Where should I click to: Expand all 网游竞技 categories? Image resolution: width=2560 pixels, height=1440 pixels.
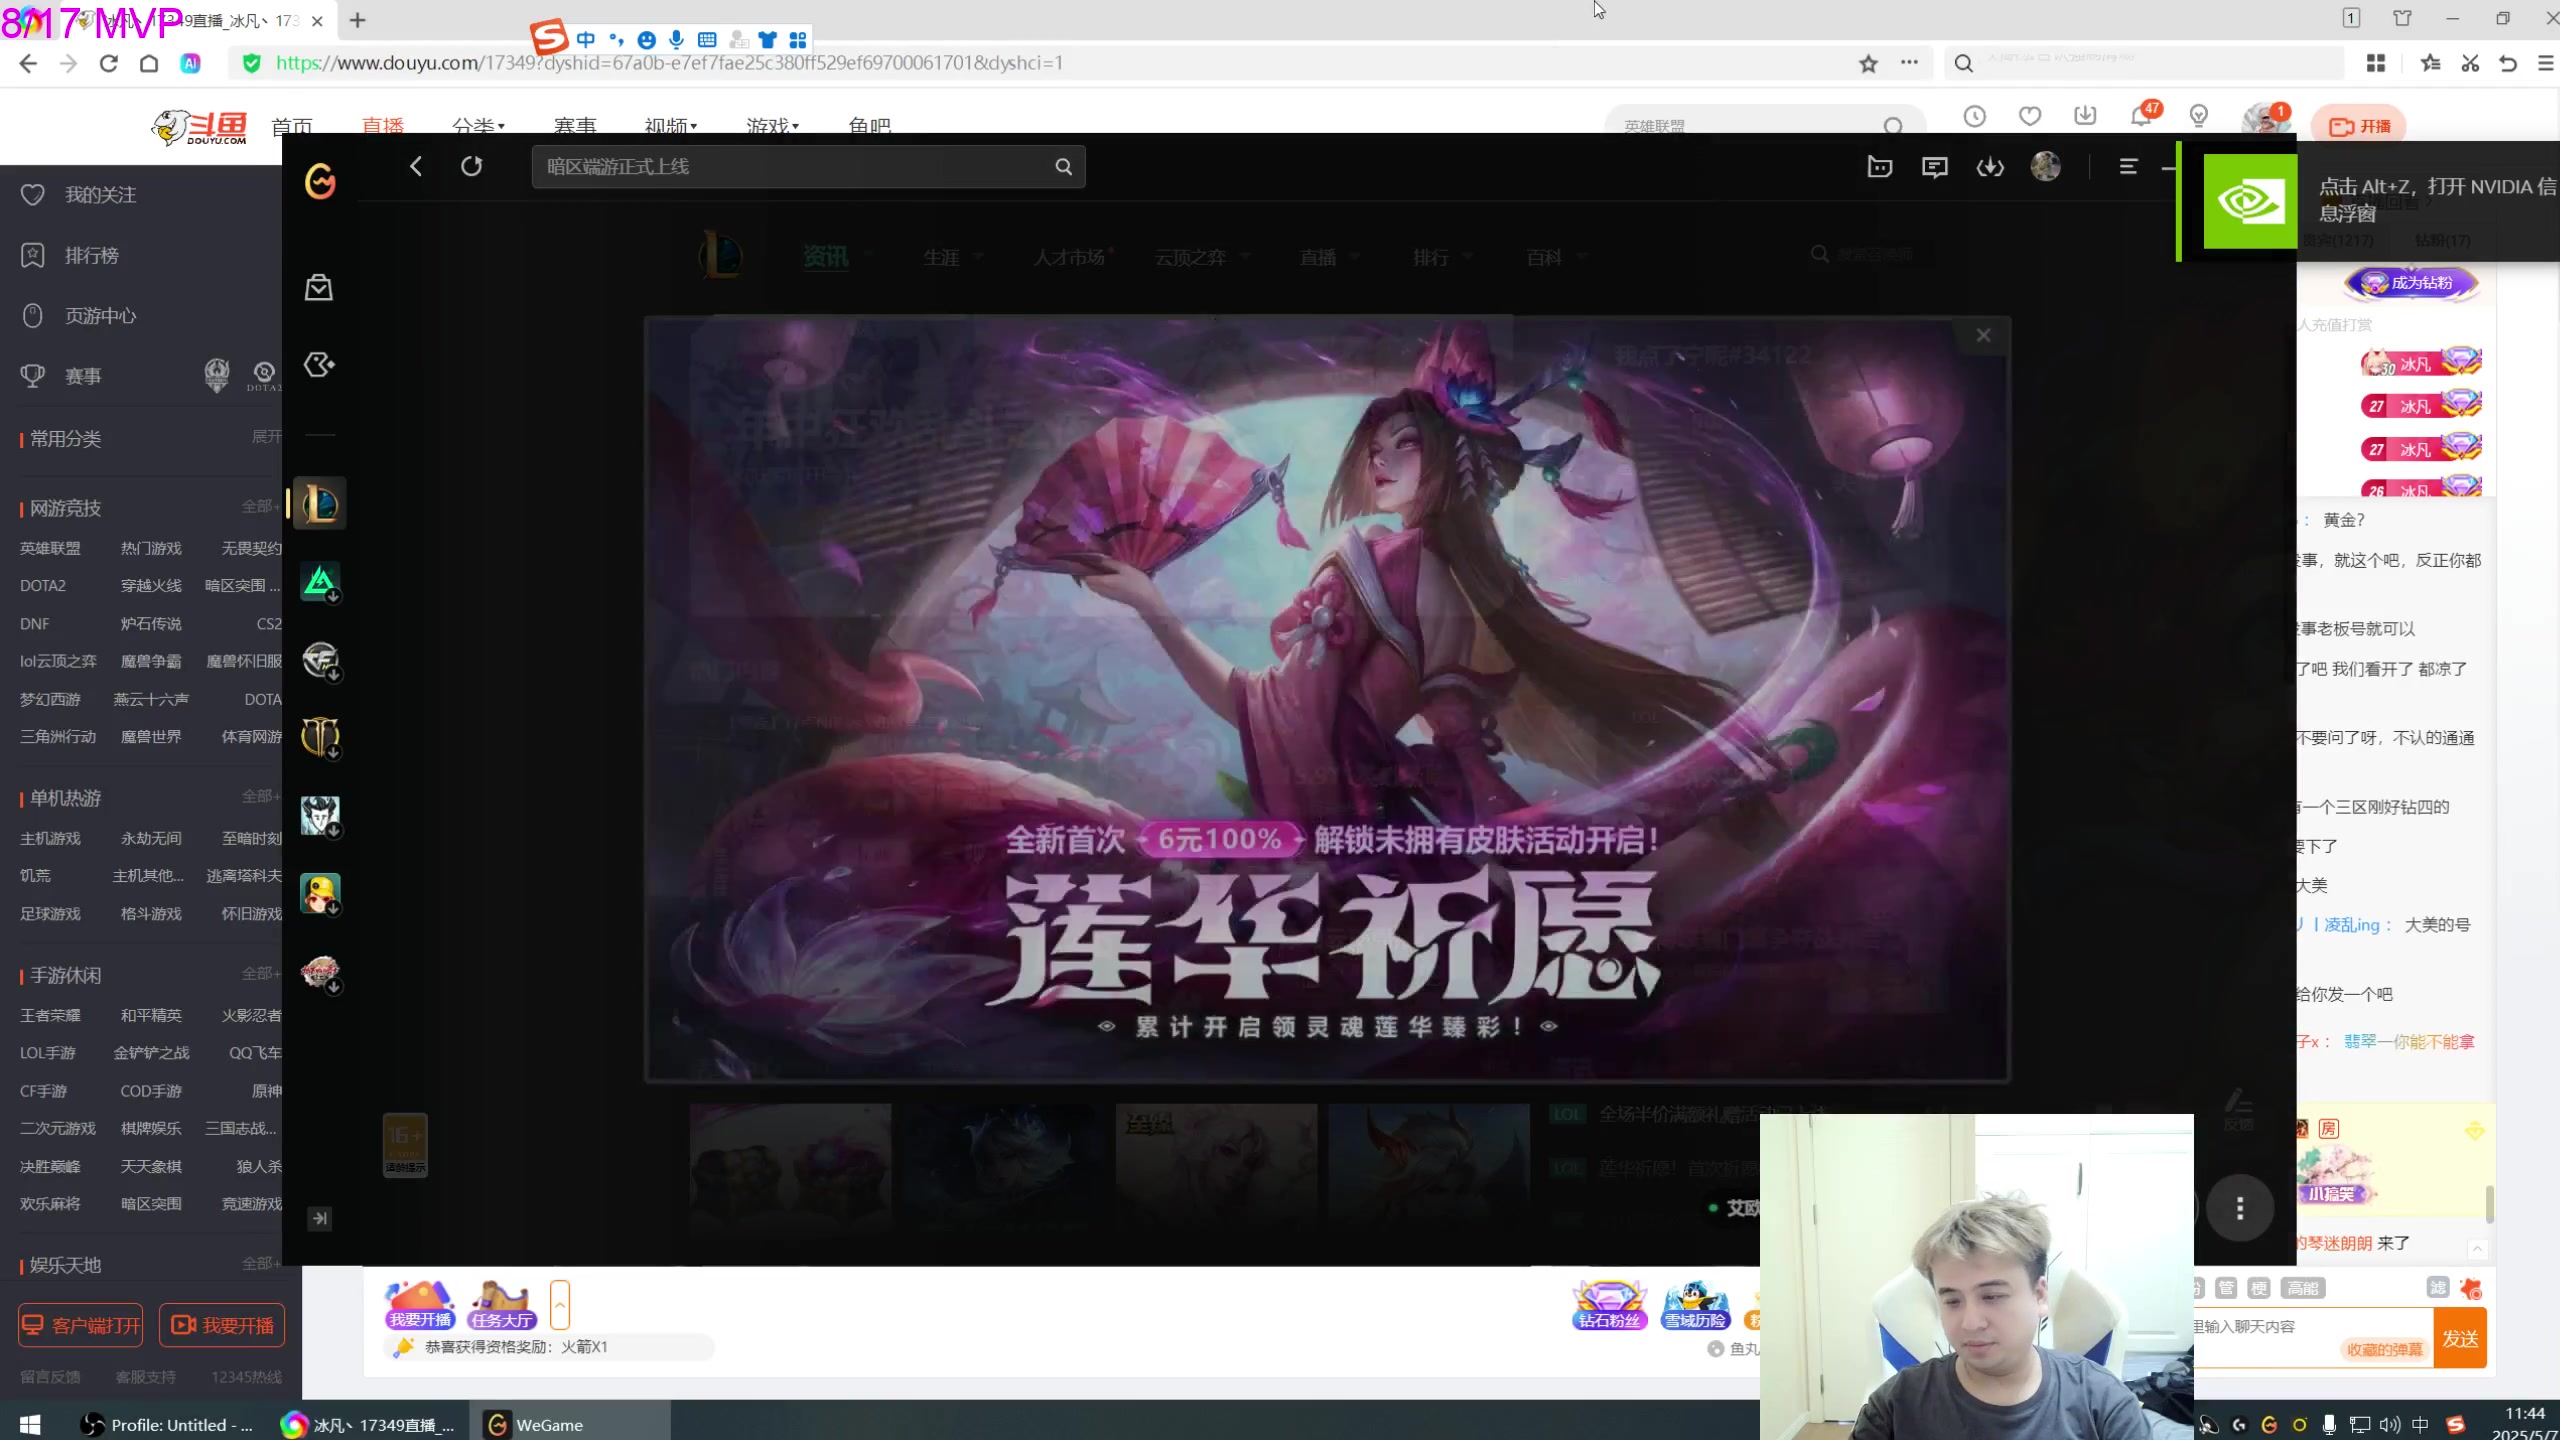260,507
